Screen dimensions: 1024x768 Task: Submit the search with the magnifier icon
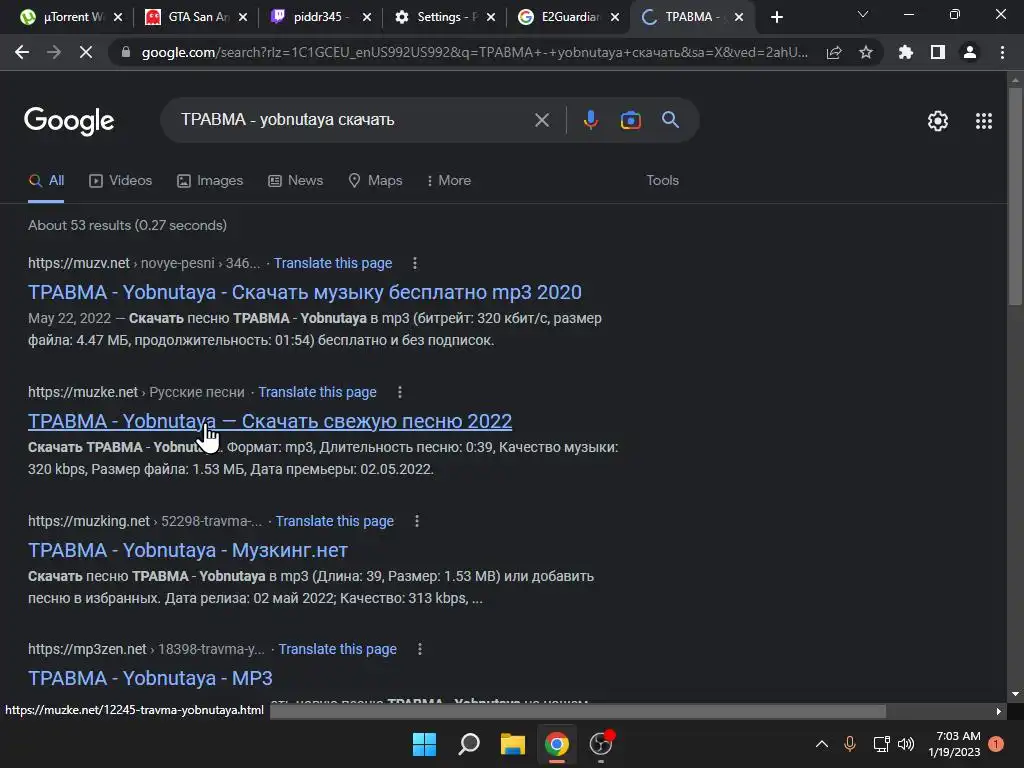[670, 120]
